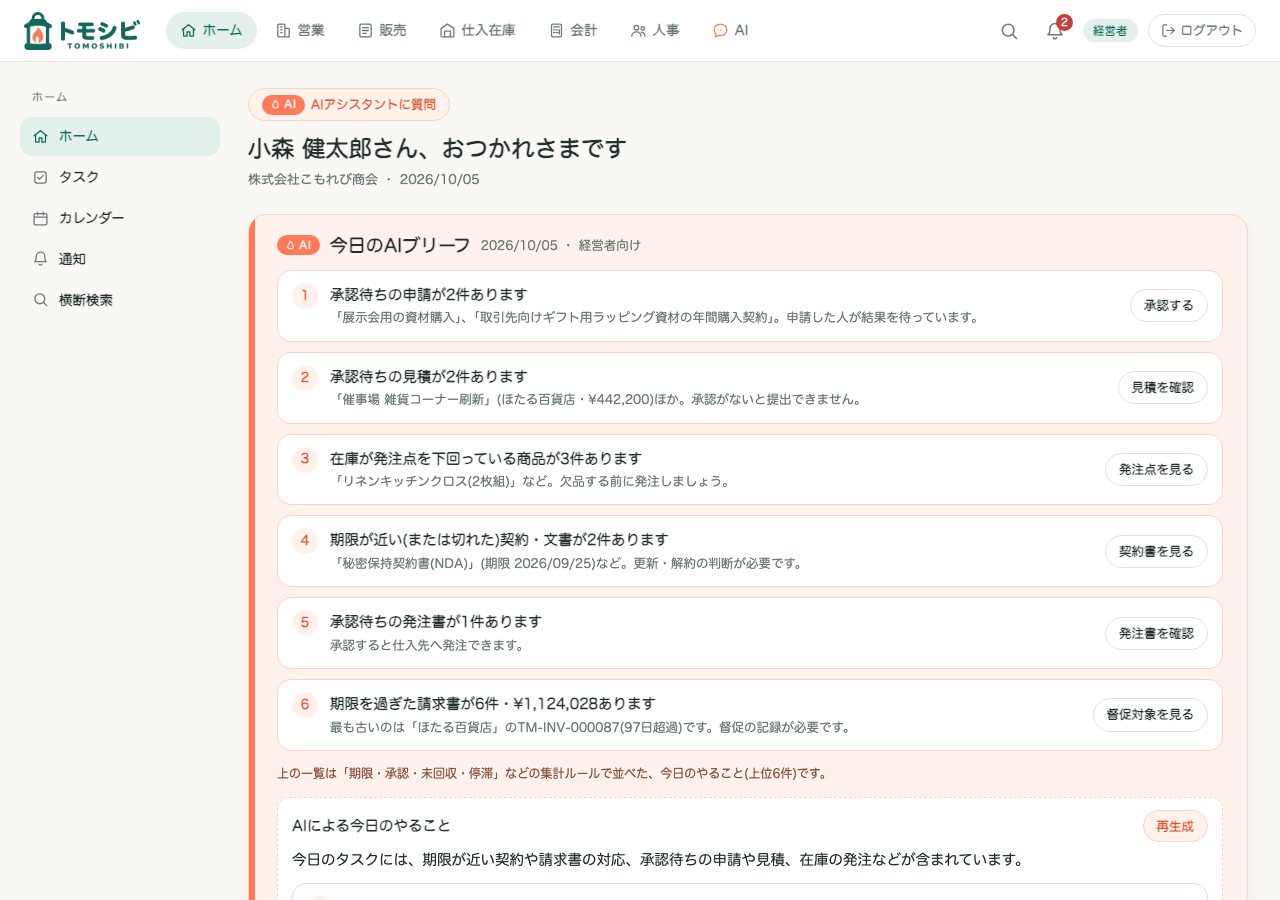Click 承認待ちの発注書が1件あります heading
Screen dimensions: 1280x900
[x=436, y=622]
